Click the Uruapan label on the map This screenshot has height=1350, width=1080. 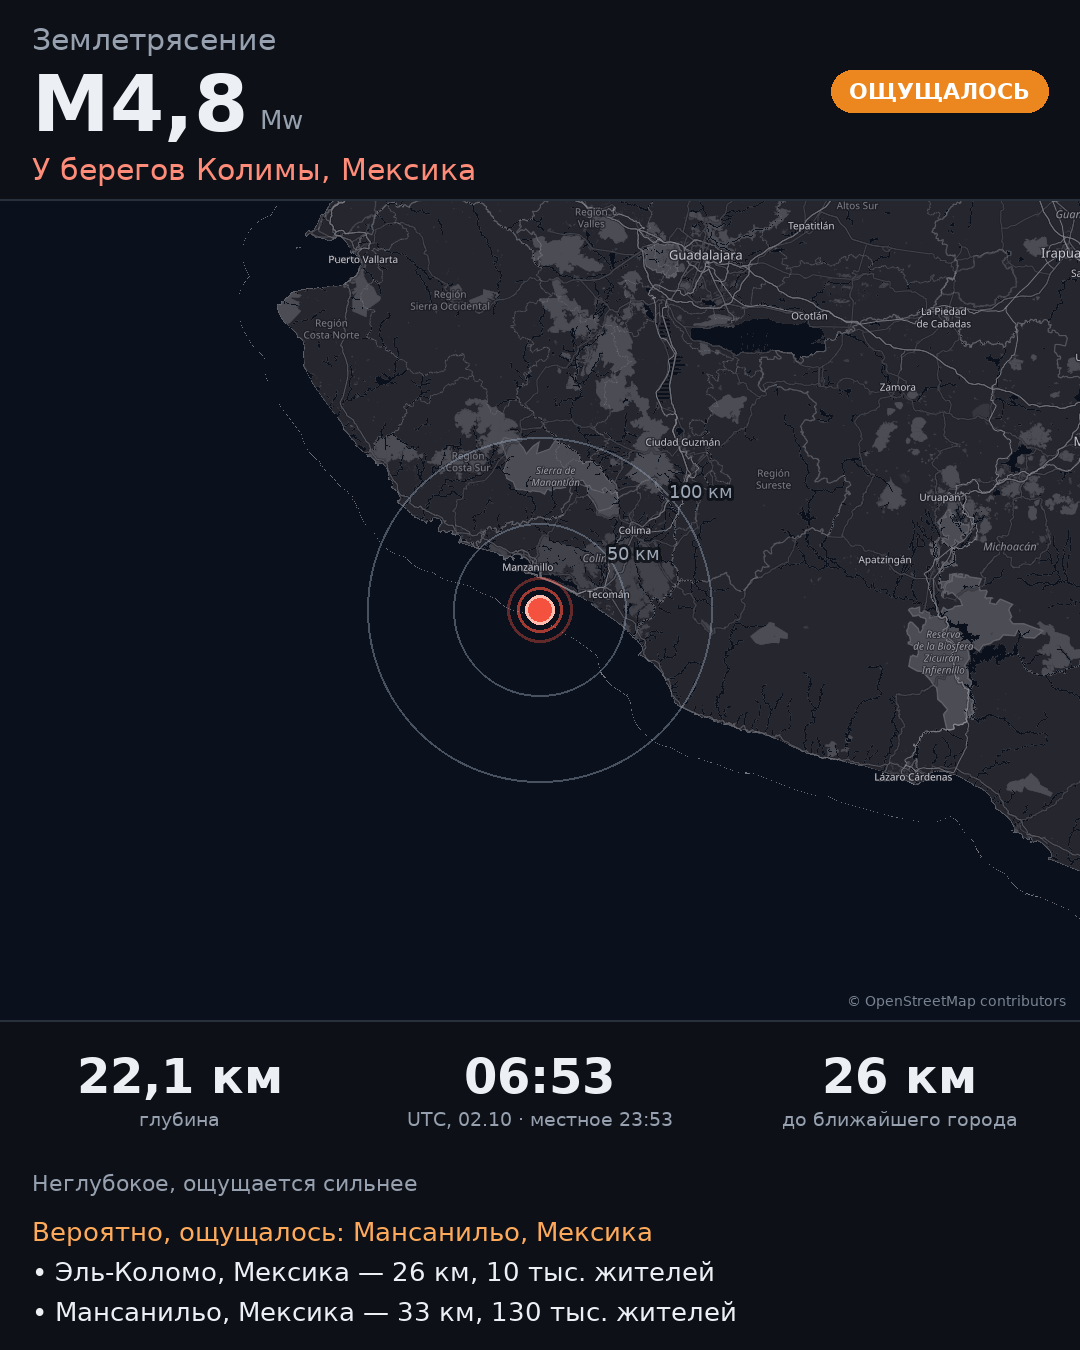tap(940, 497)
